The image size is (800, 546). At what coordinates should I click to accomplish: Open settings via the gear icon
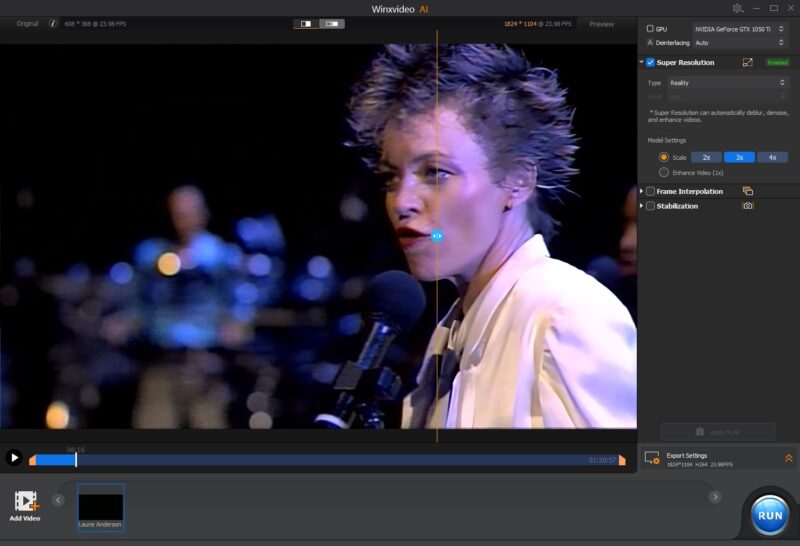(737, 8)
